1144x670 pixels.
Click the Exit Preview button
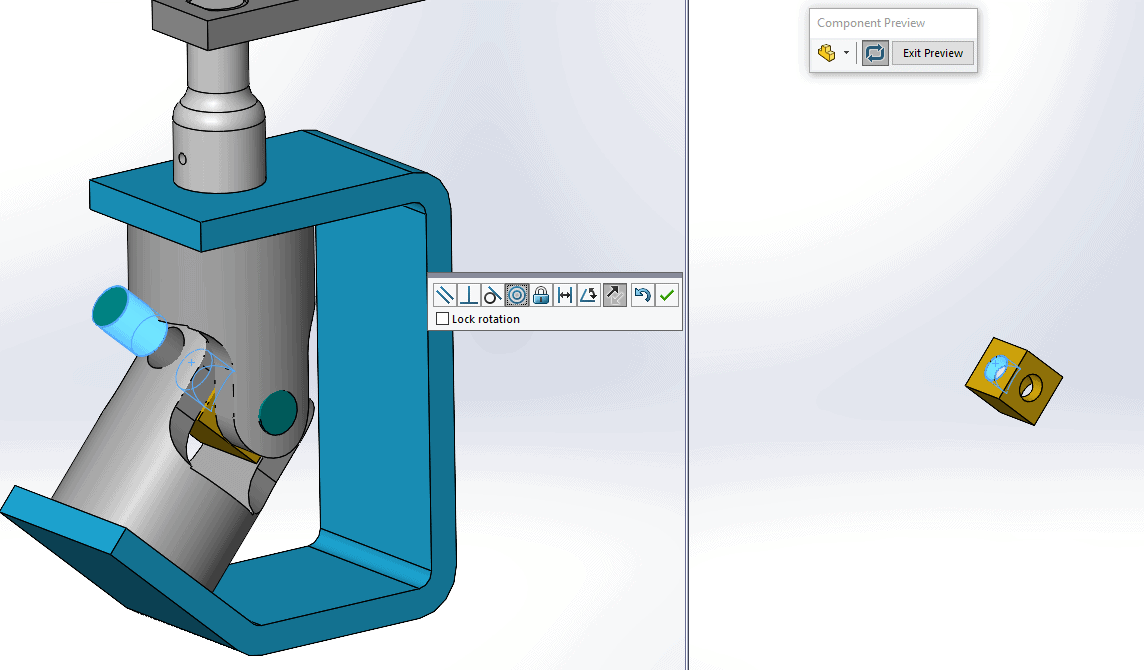tap(932, 53)
